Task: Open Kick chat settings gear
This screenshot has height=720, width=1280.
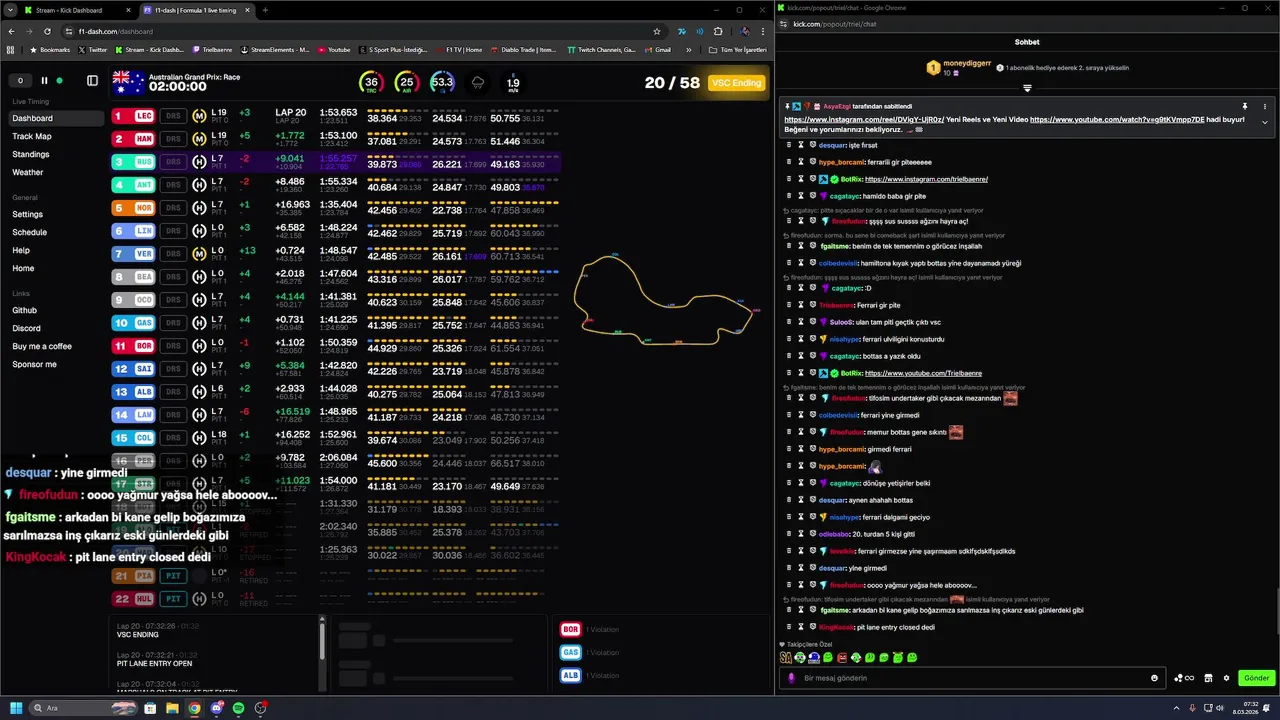Action: pos(1226,678)
